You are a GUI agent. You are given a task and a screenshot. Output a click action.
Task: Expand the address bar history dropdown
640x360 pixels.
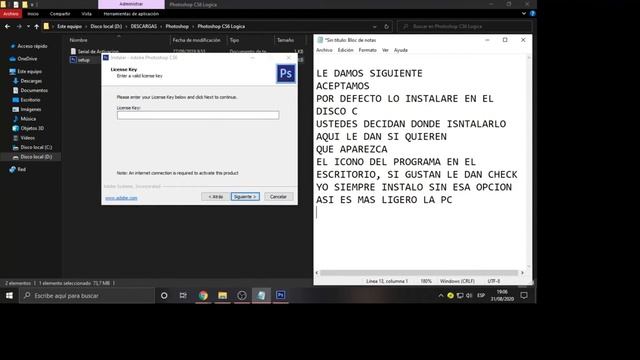(x=374, y=27)
